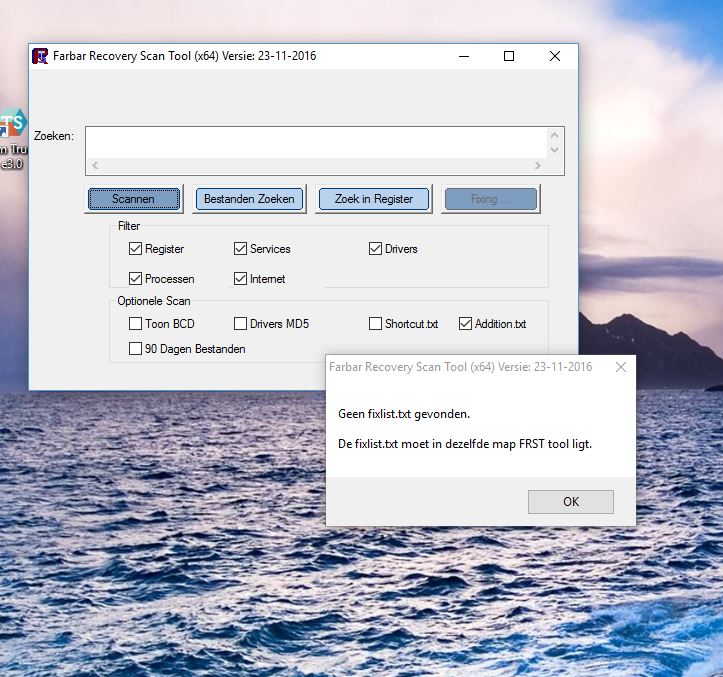Click the Zoeken: label
723x677 pixels.
pos(53,136)
